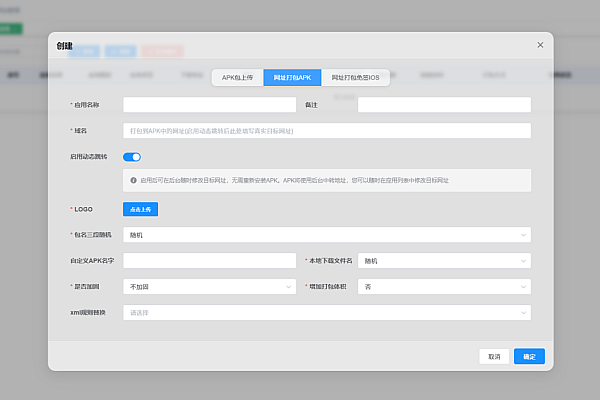600x400 pixels.
Task: Cancel the dialog with the 取消 button
Action: [494, 357]
